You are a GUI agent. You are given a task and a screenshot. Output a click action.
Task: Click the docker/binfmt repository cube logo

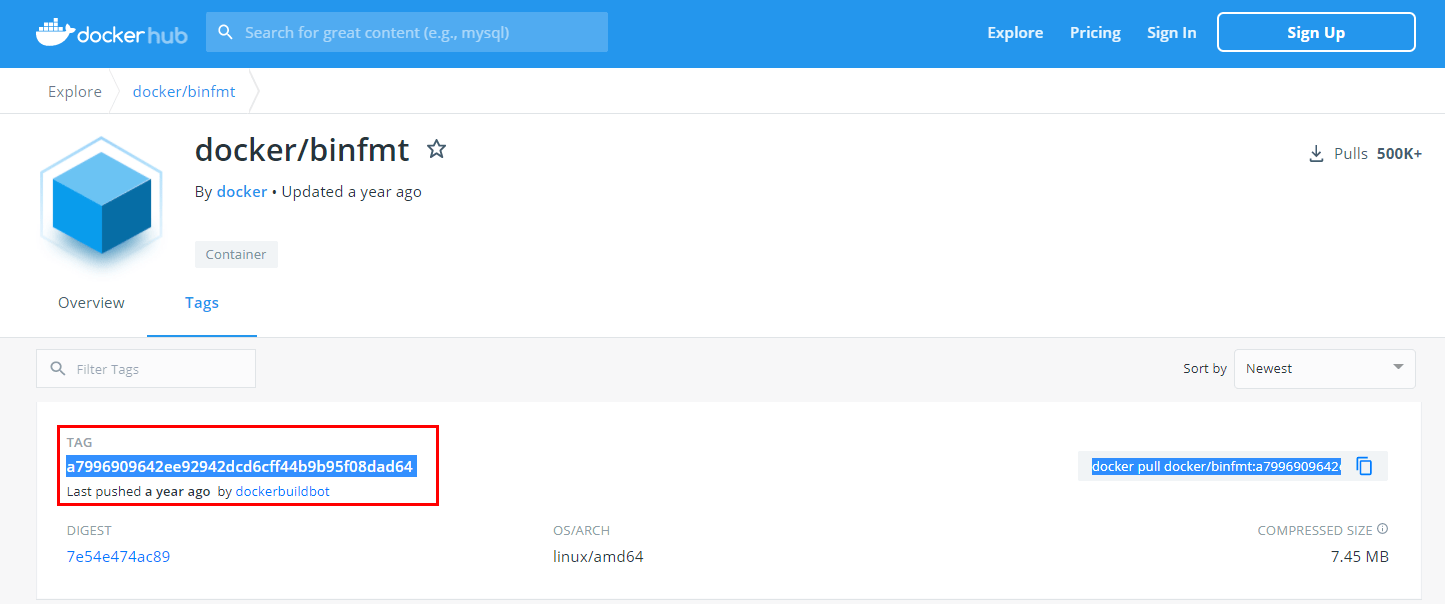click(100, 201)
